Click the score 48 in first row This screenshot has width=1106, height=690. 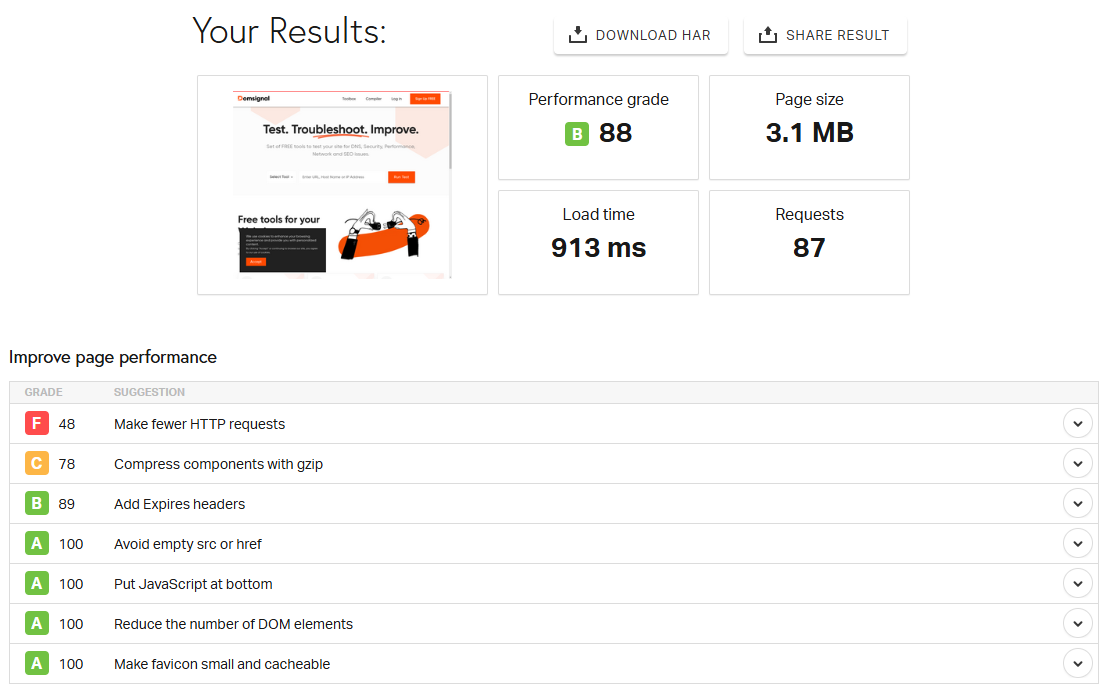pyautogui.click(x=67, y=424)
